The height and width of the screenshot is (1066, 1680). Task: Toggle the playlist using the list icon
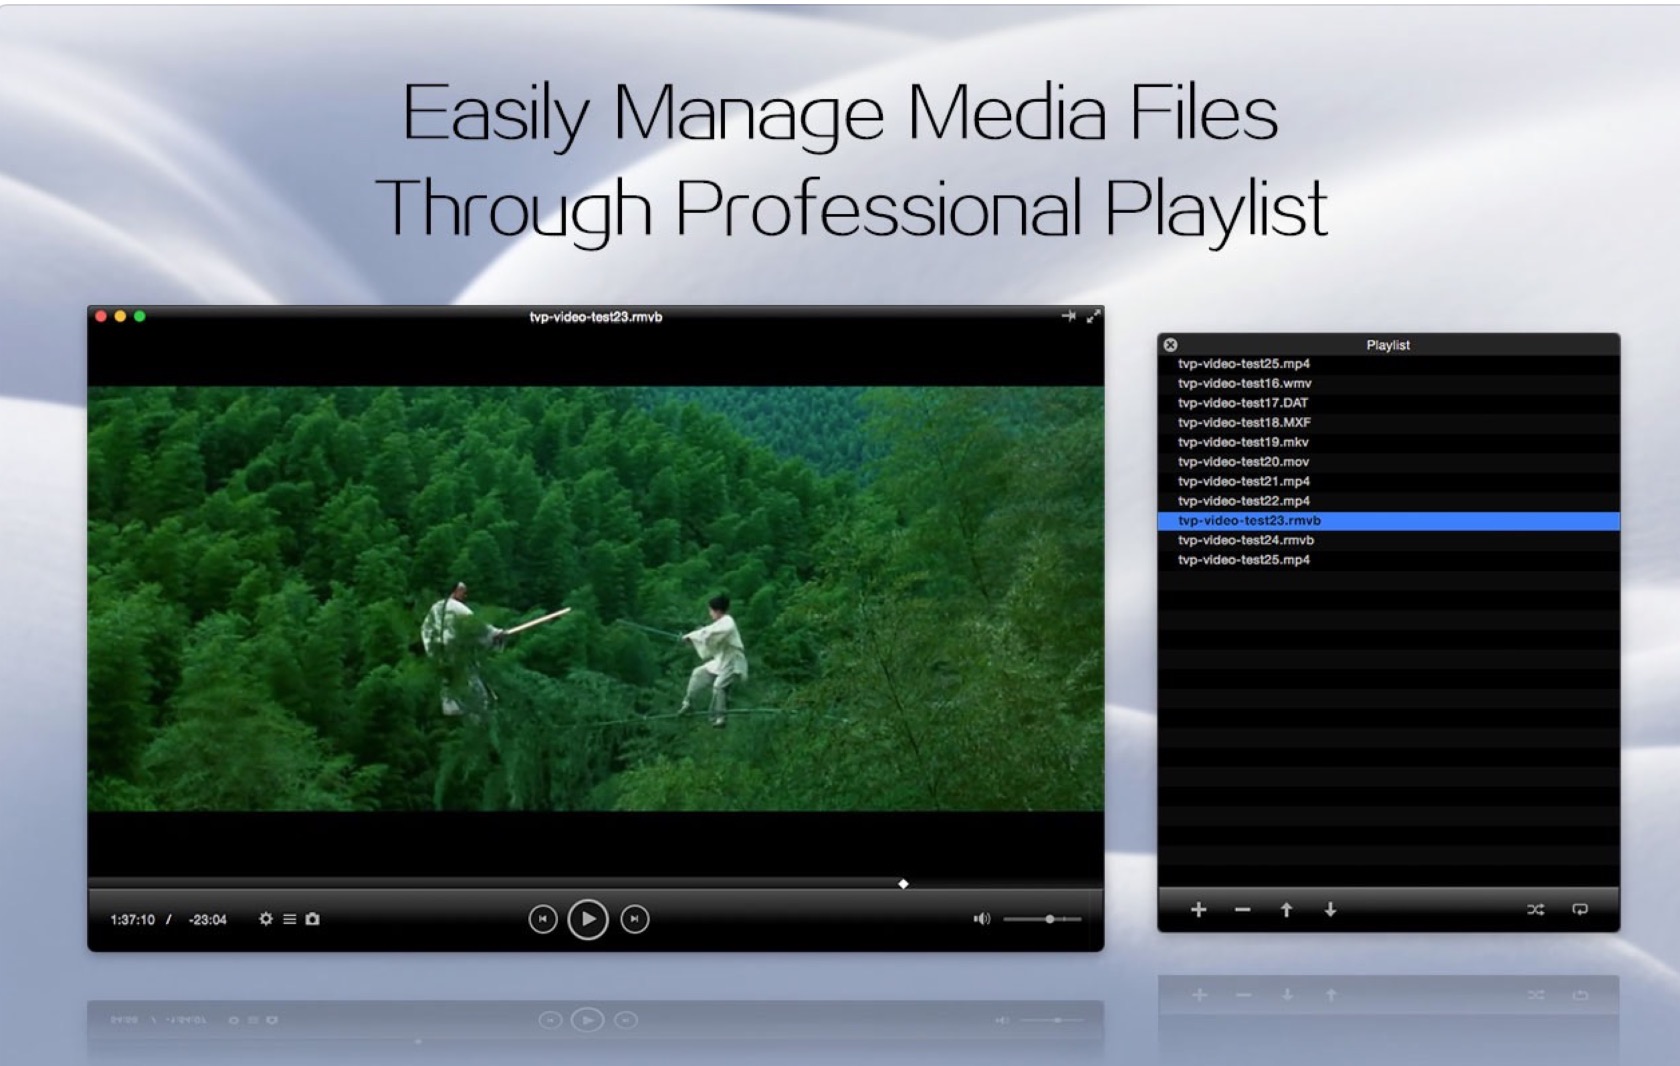coord(289,919)
